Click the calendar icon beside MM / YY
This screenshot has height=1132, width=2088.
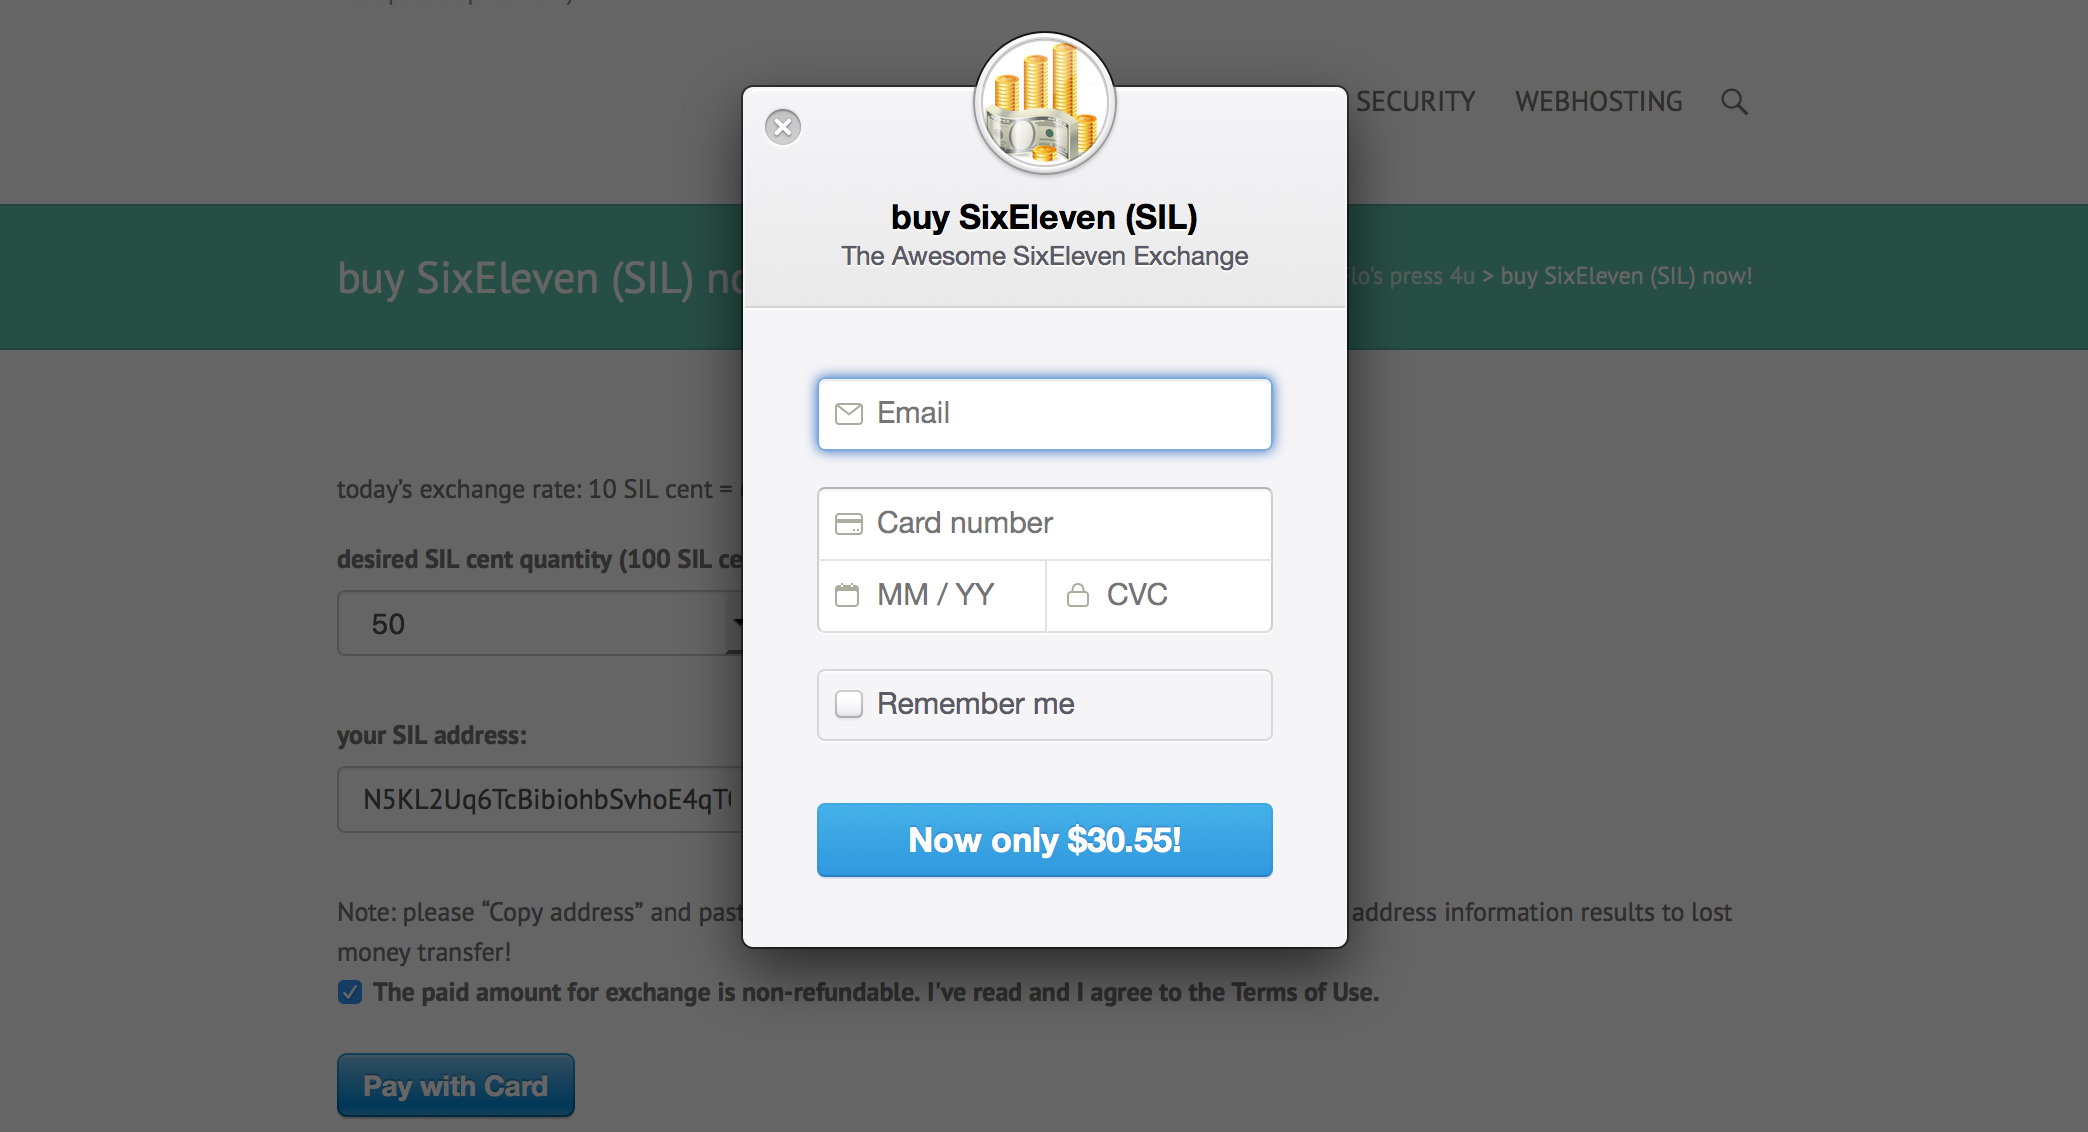[847, 596]
